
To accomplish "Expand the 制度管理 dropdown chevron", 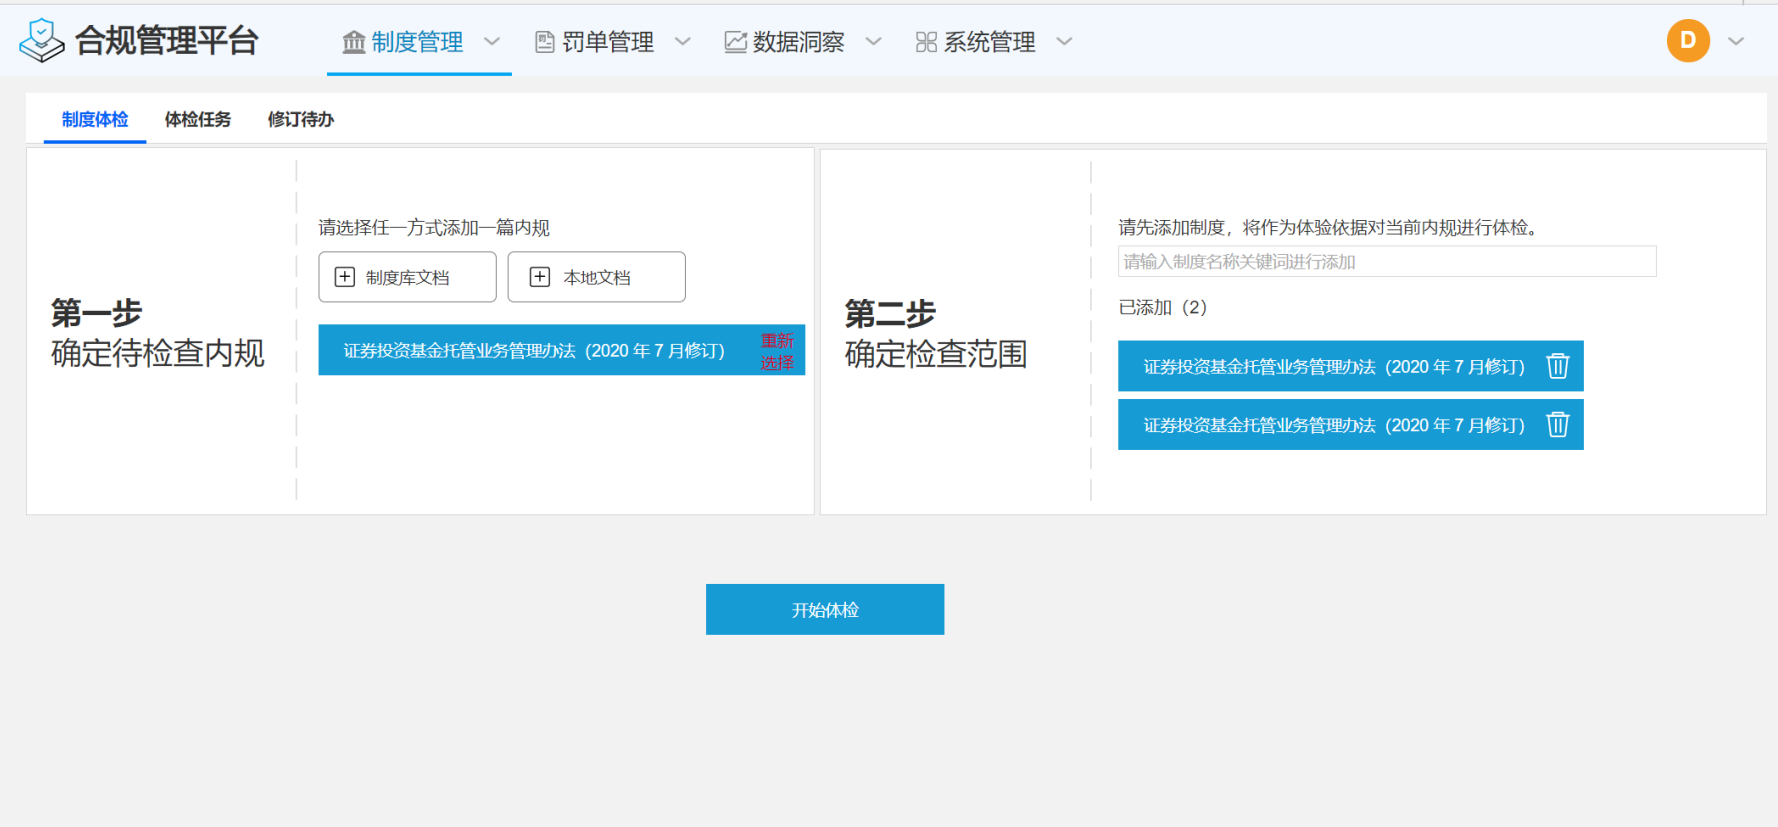I will pyautogui.click(x=492, y=42).
